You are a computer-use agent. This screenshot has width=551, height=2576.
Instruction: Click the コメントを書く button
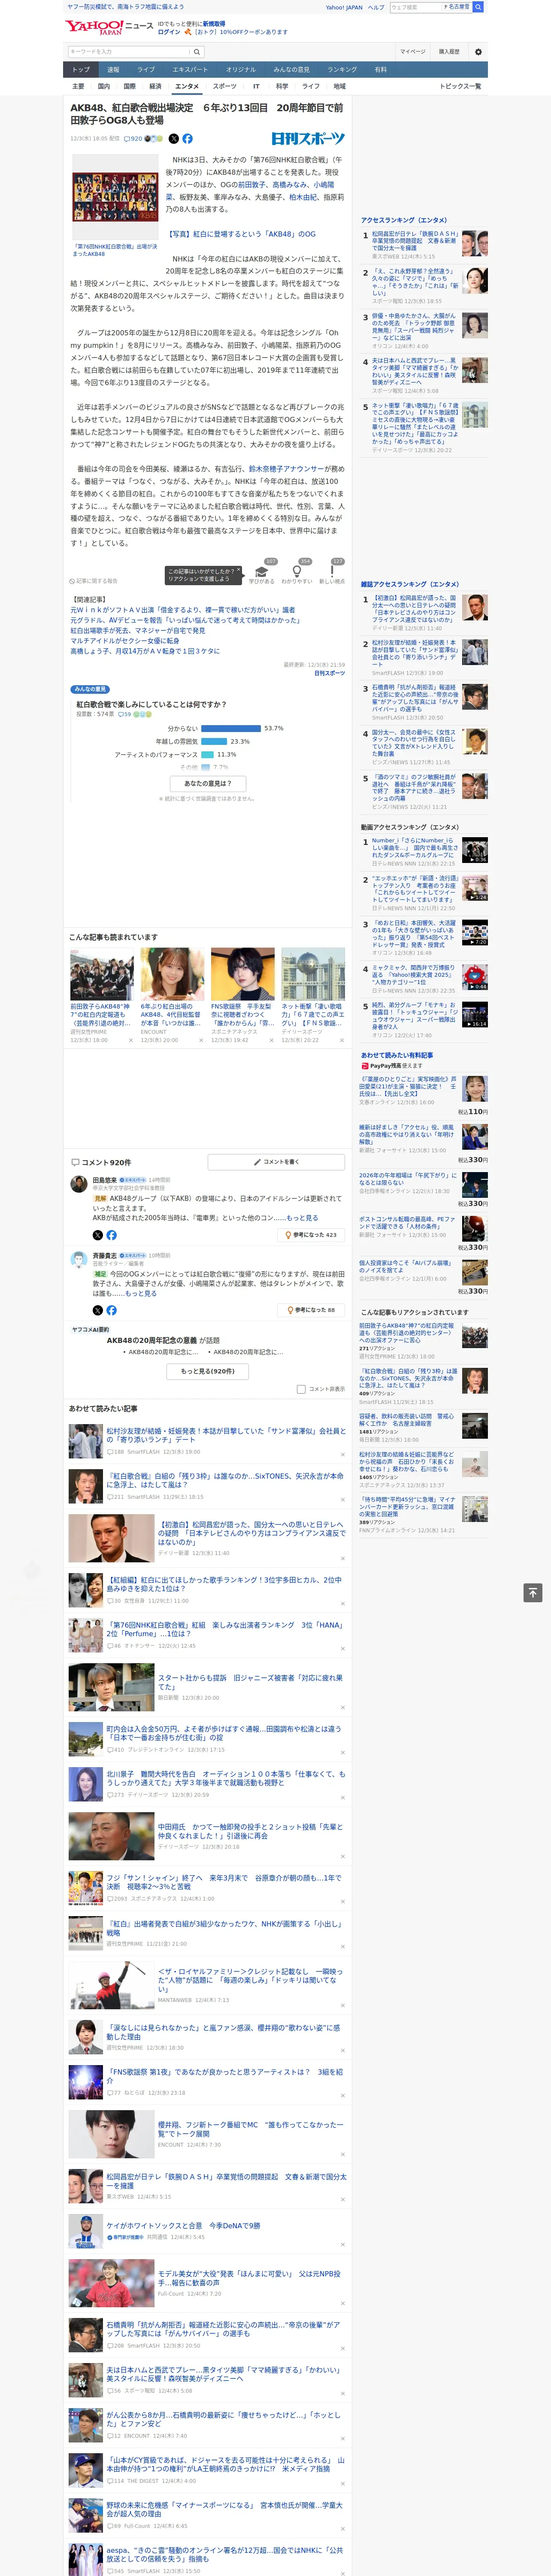pyautogui.click(x=276, y=1162)
